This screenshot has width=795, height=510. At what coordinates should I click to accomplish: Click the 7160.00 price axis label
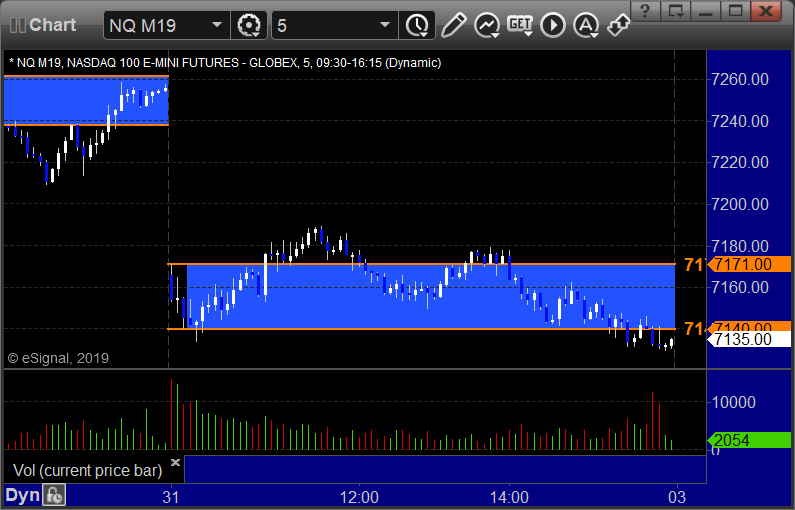pyautogui.click(x=740, y=287)
